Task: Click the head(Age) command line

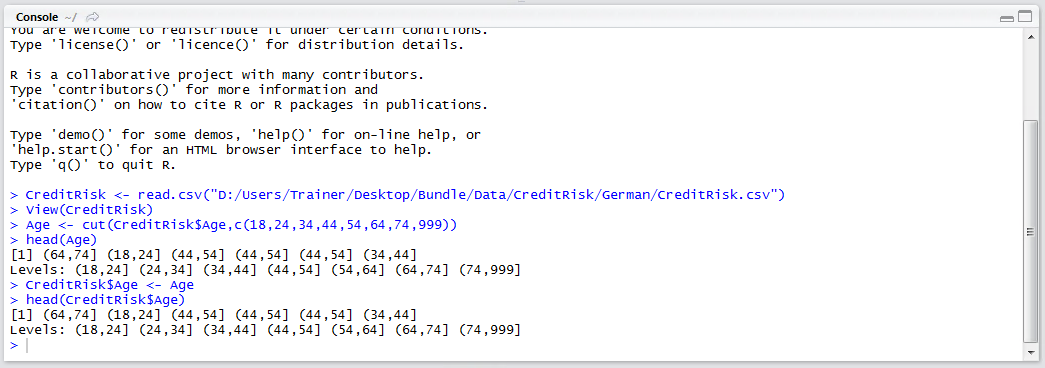Action: pyautogui.click(x=53, y=240)
